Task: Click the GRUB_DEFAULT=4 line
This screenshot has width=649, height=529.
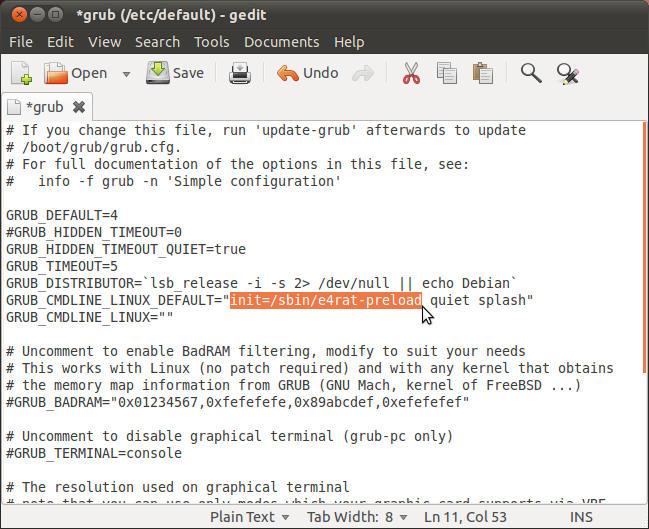Action: [x=62, y=215]
